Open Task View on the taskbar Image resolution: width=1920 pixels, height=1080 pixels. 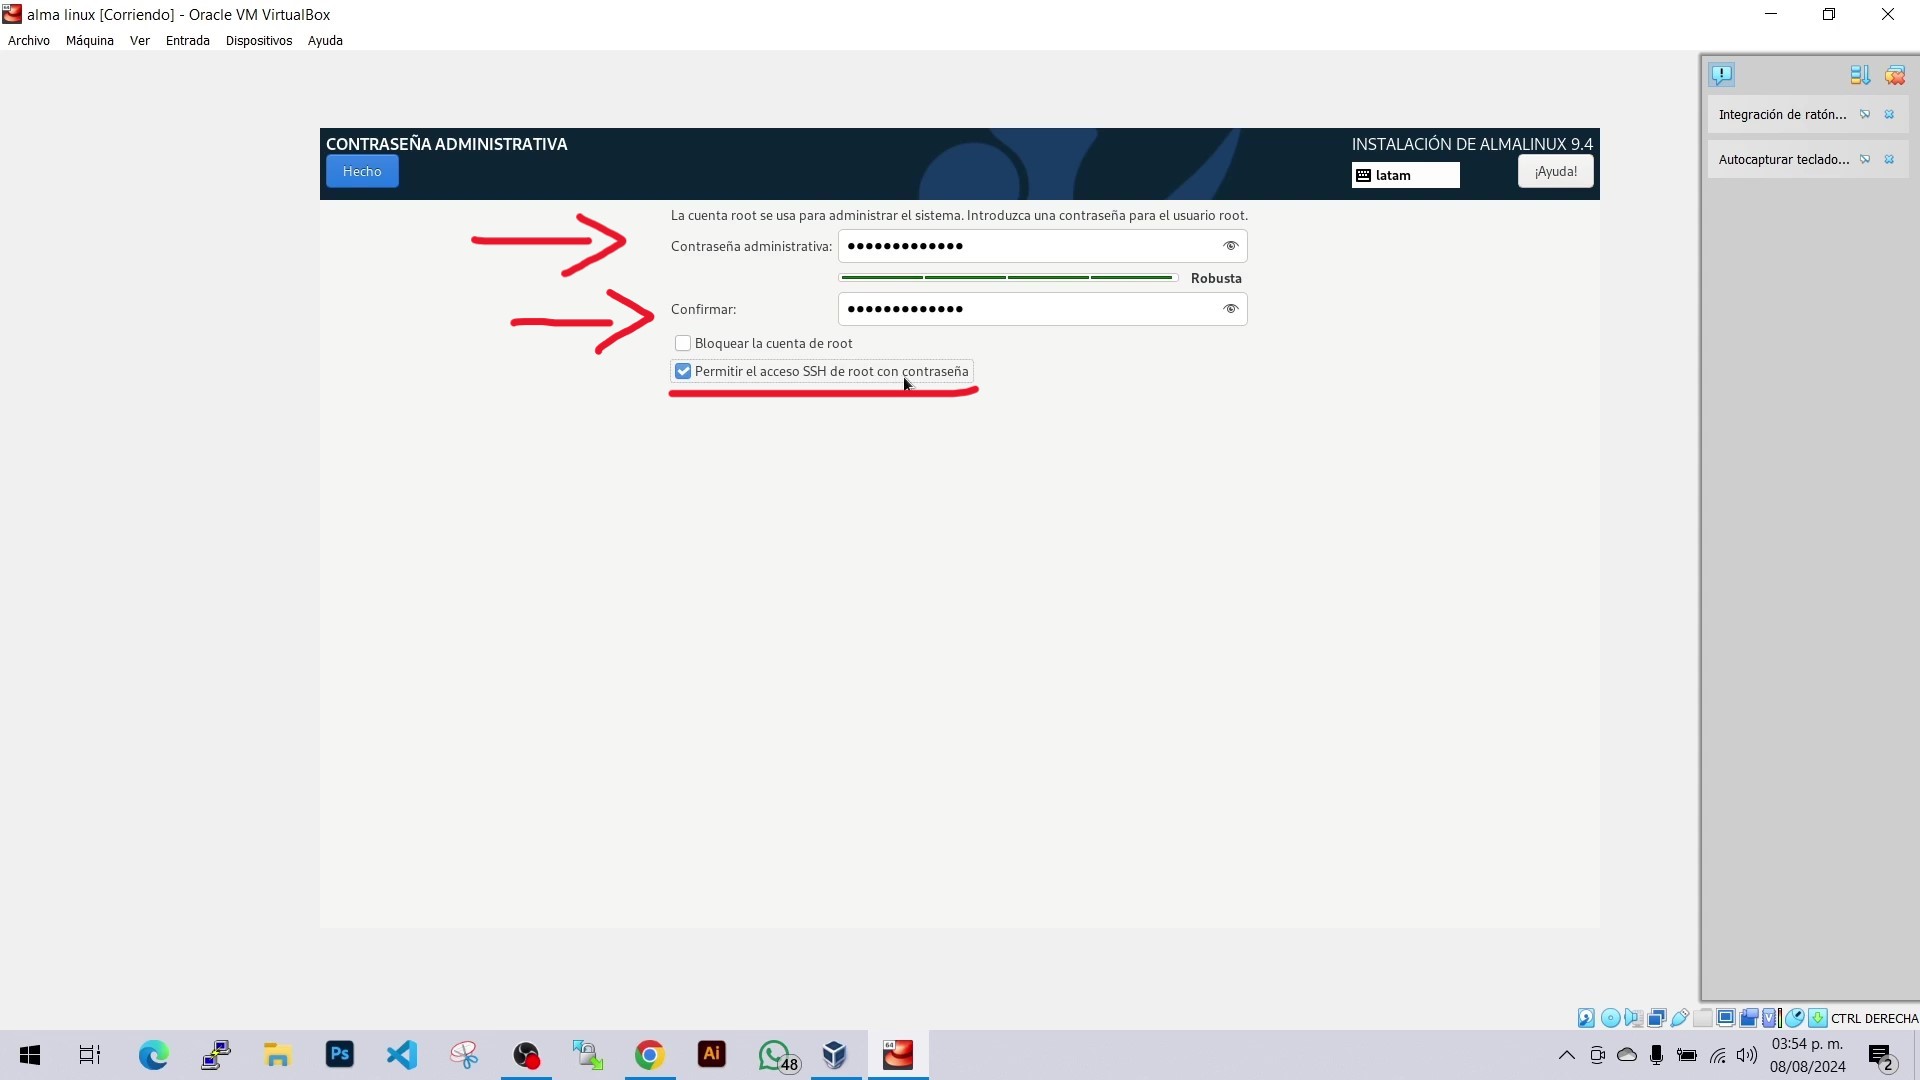(90, 1055)
